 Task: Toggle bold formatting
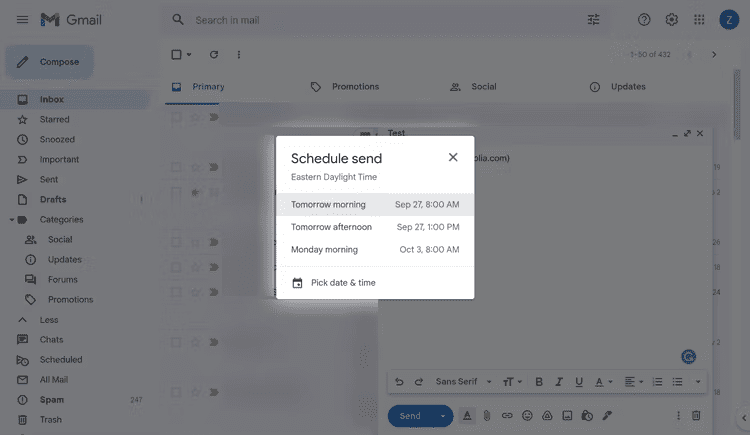point(539,382)
